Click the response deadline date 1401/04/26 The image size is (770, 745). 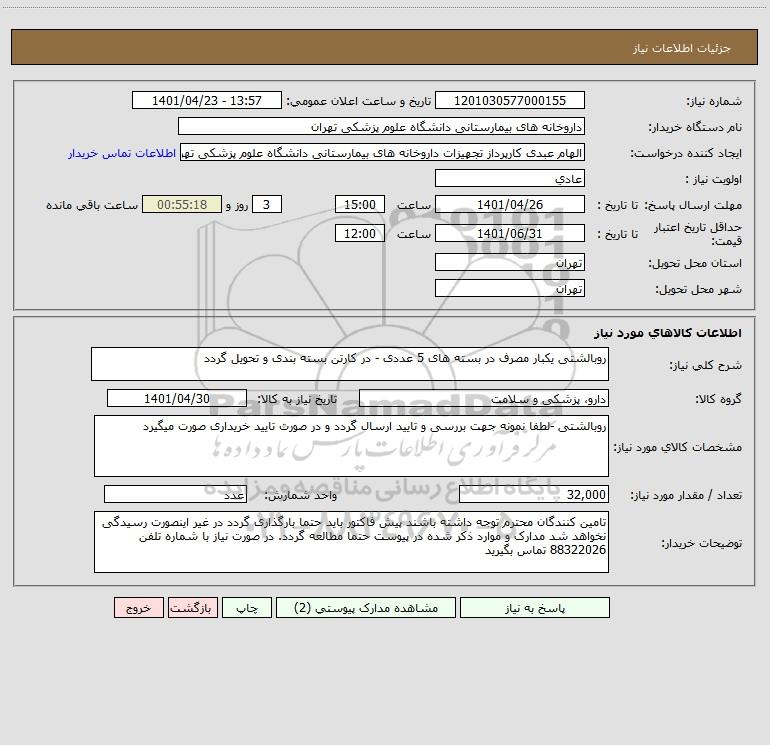510,204
